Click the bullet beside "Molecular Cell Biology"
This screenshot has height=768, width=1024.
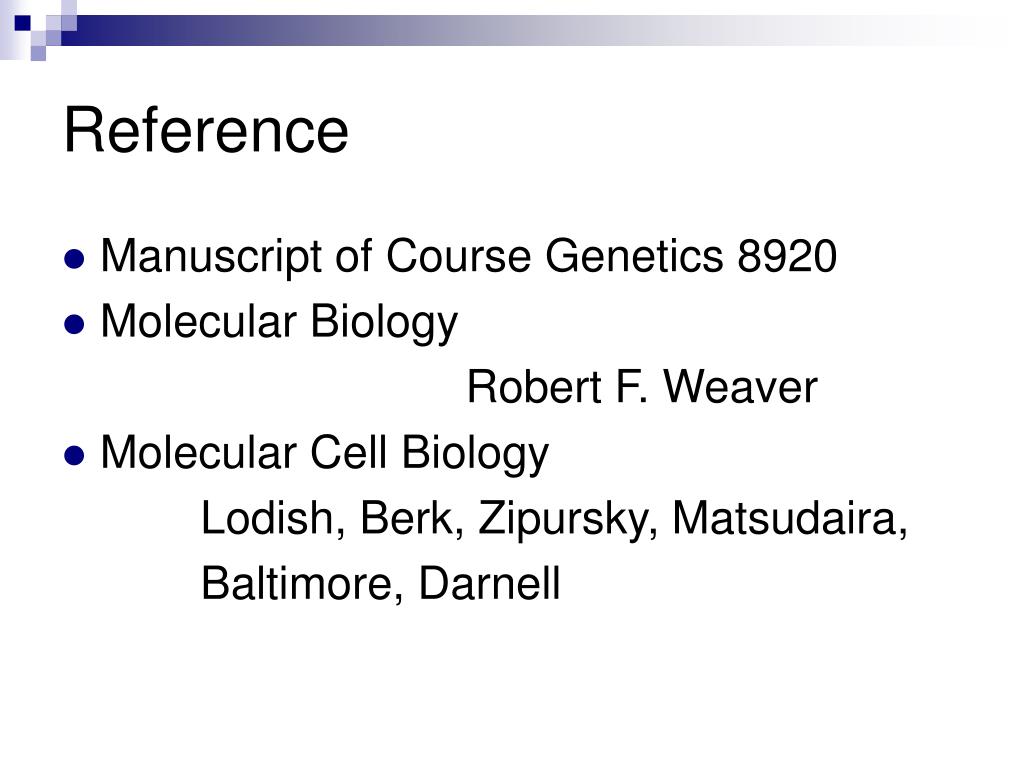[x=74, y=455]
